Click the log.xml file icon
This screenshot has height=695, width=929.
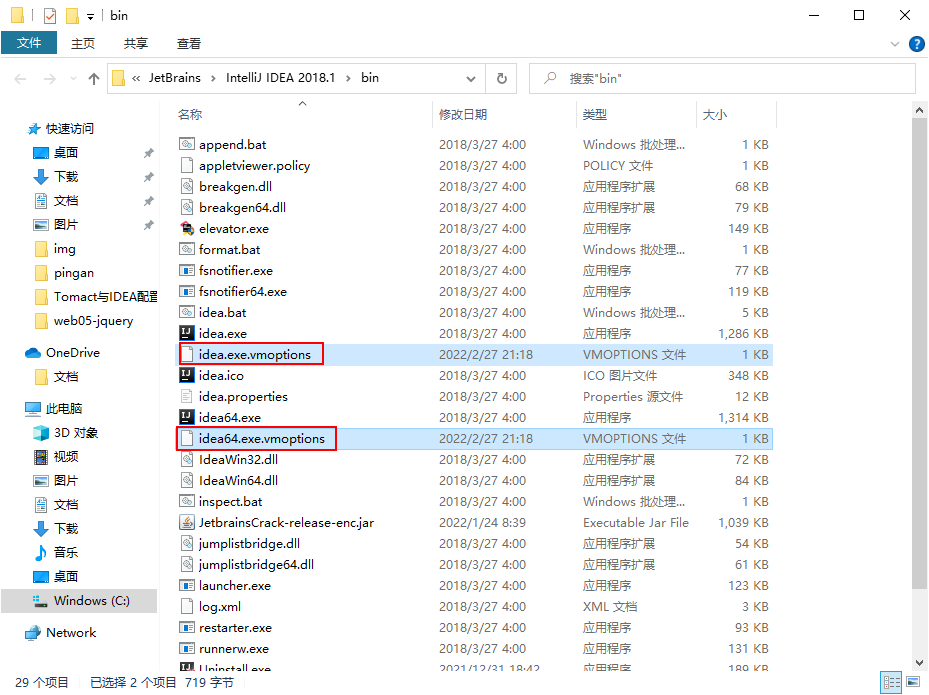187,607
